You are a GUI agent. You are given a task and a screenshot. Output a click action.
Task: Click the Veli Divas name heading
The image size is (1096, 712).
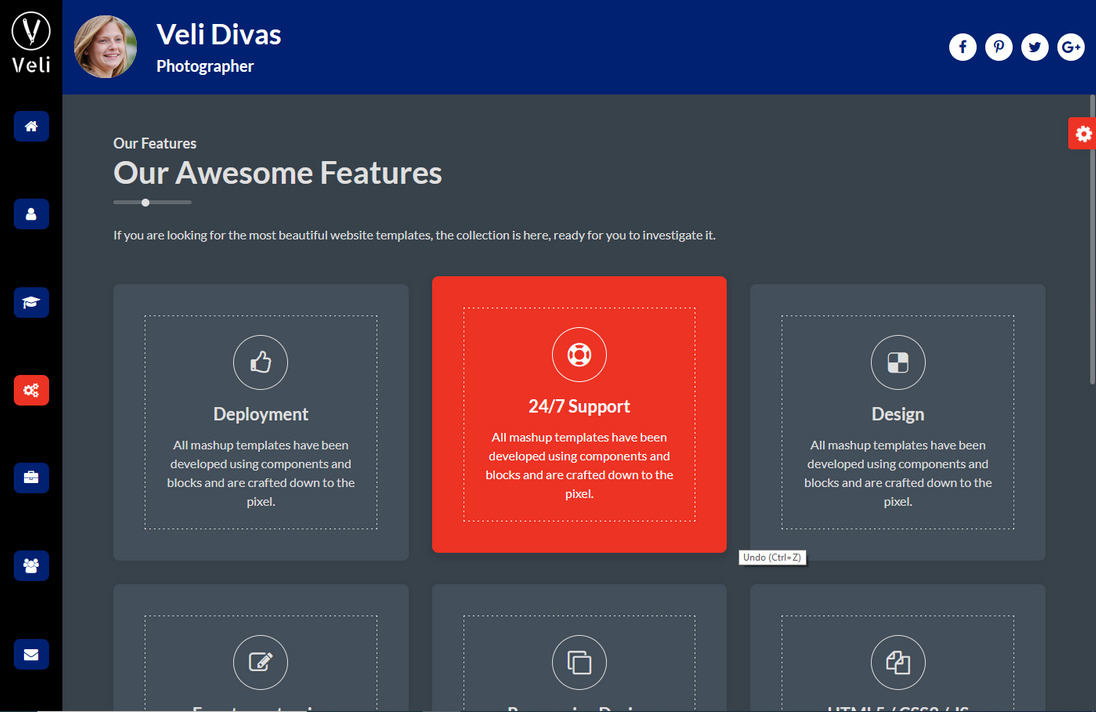(x=219, y=34)
